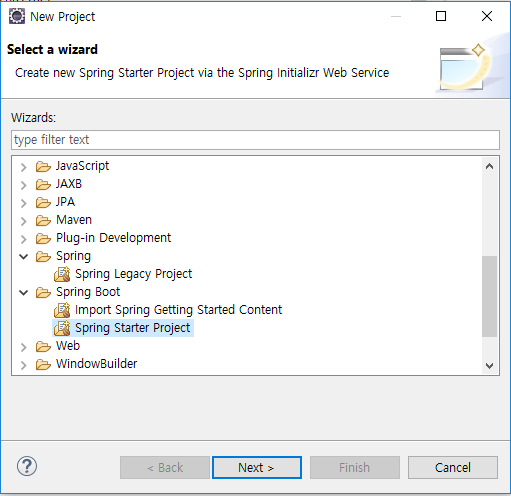511x496 pixels.
Task: Click the Plug-in Development folder icon
Action: click(43, 238)
